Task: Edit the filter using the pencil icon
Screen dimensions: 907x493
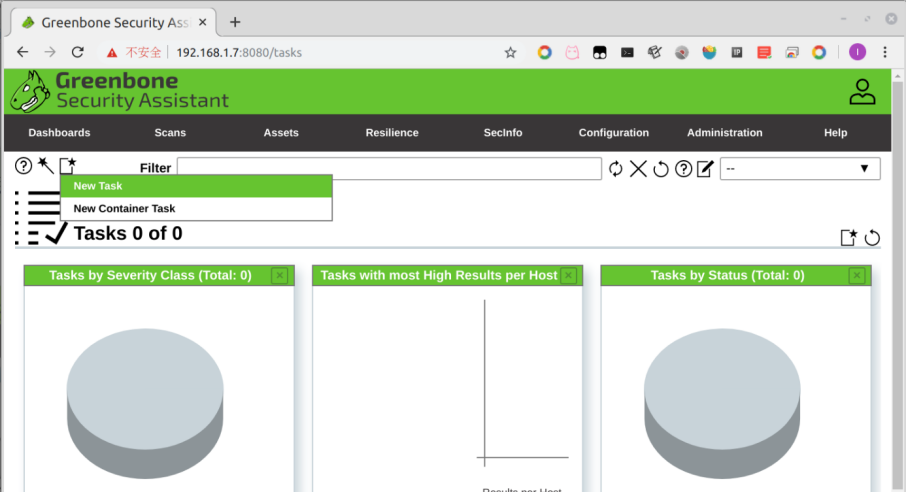Action: tap(705, 169)
